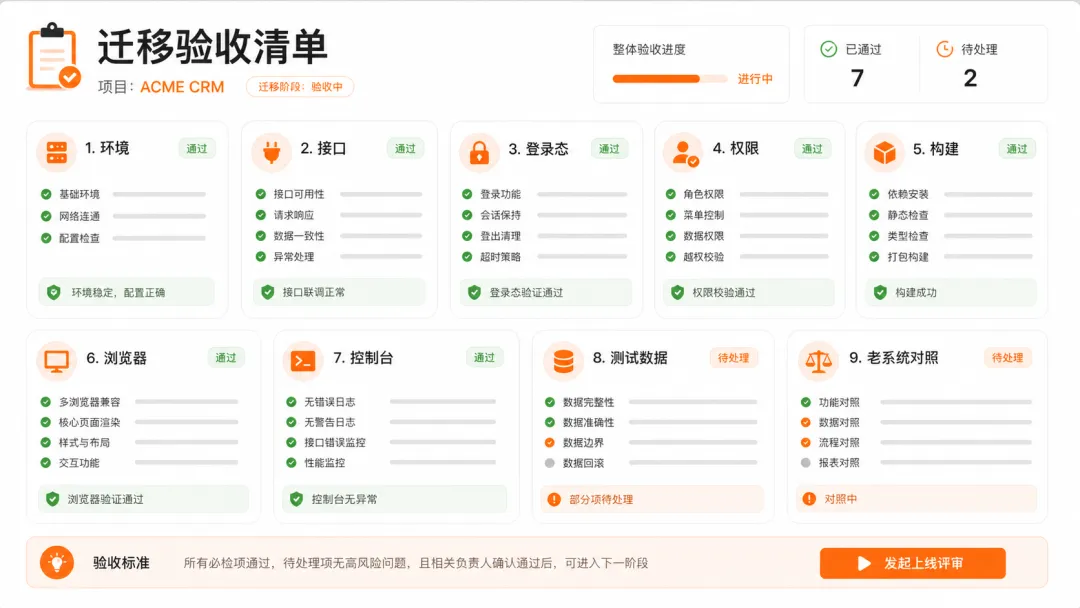Click the 通过 badge on 权限 card
This screenshot has height=608, width=1080.
[x=813, y=149]
